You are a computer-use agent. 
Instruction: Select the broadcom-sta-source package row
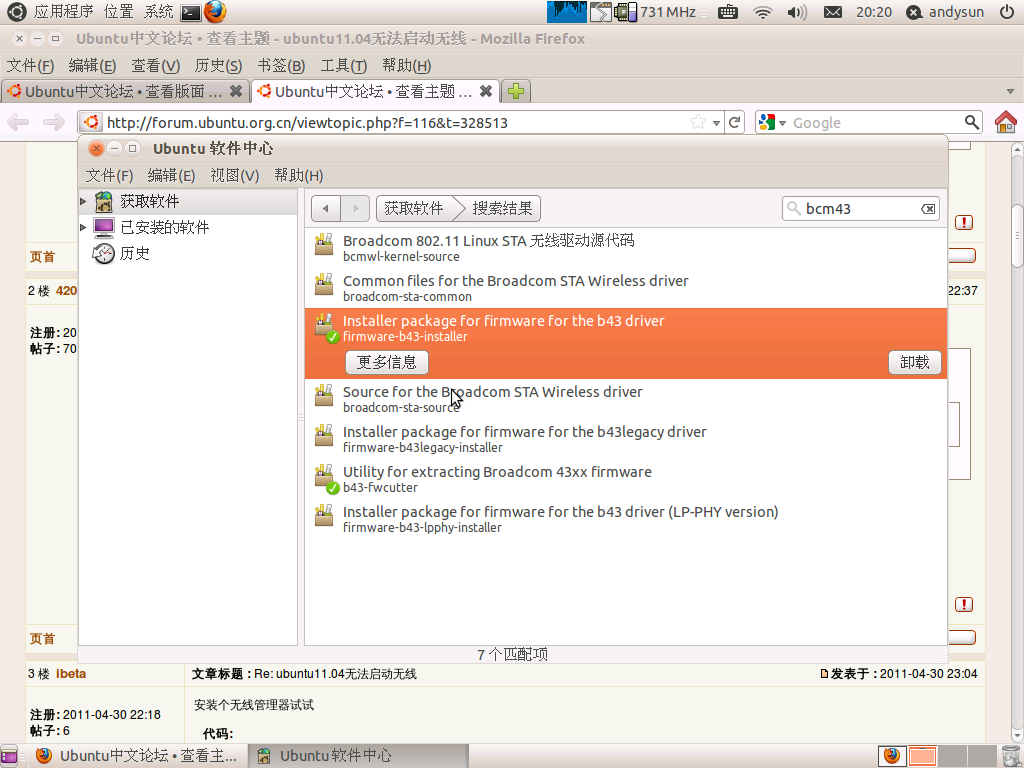(x=626, y=399)
